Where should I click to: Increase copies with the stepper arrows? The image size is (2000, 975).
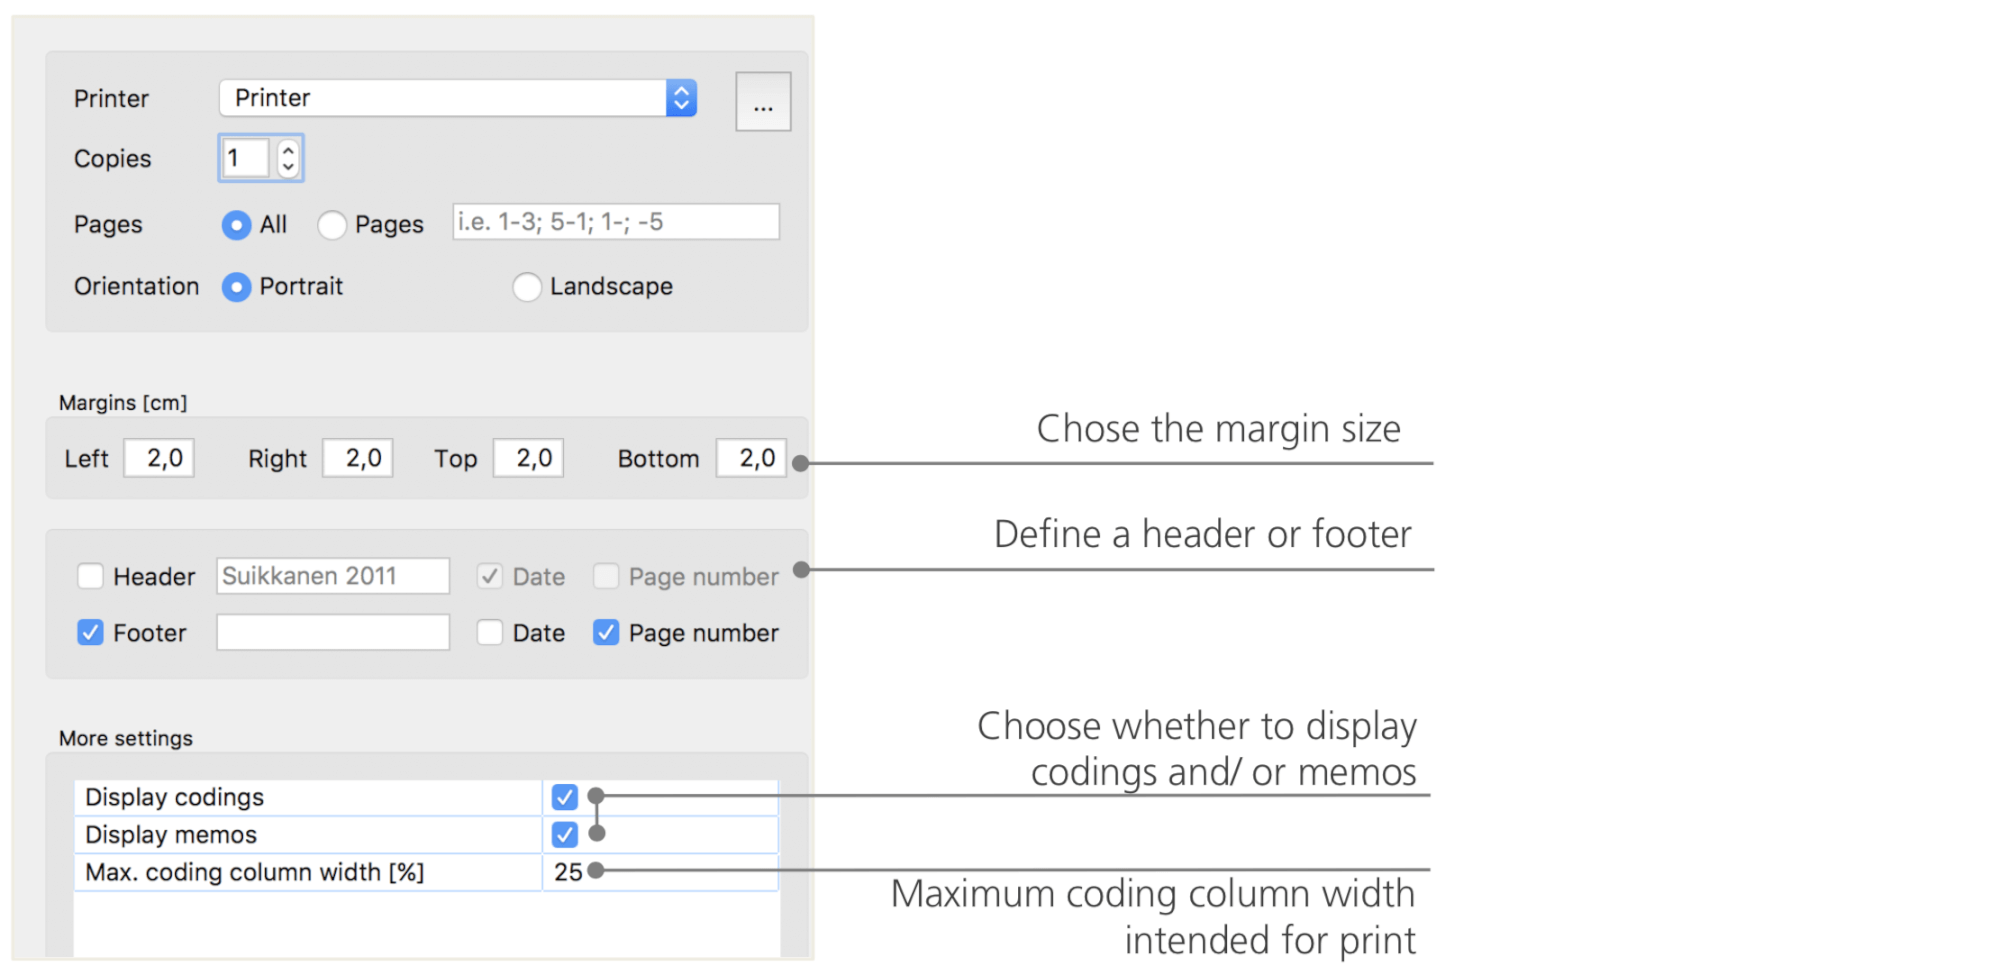pos(288,150)
